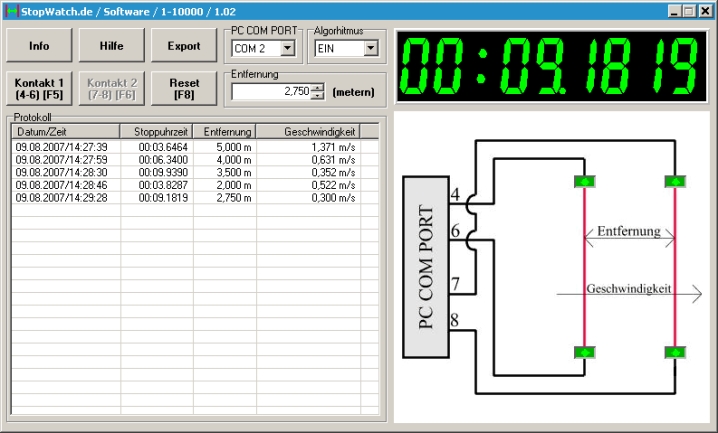Click the top-left green sensor icon
The height and width of the screenshot is (433, 718).
tap(584, 181)
